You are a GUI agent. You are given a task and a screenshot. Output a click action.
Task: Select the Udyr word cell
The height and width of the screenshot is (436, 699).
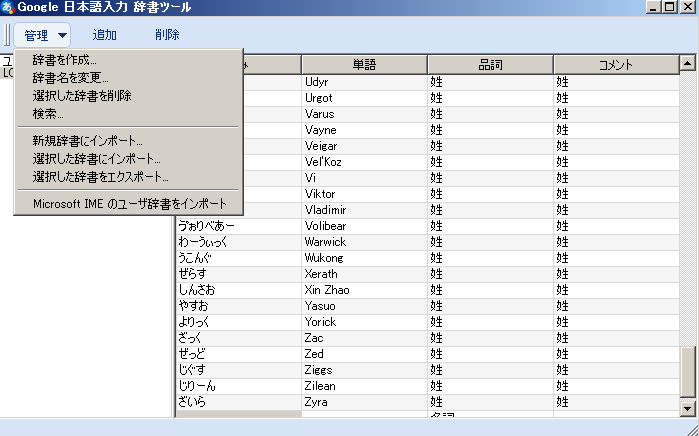click(364, 82)
